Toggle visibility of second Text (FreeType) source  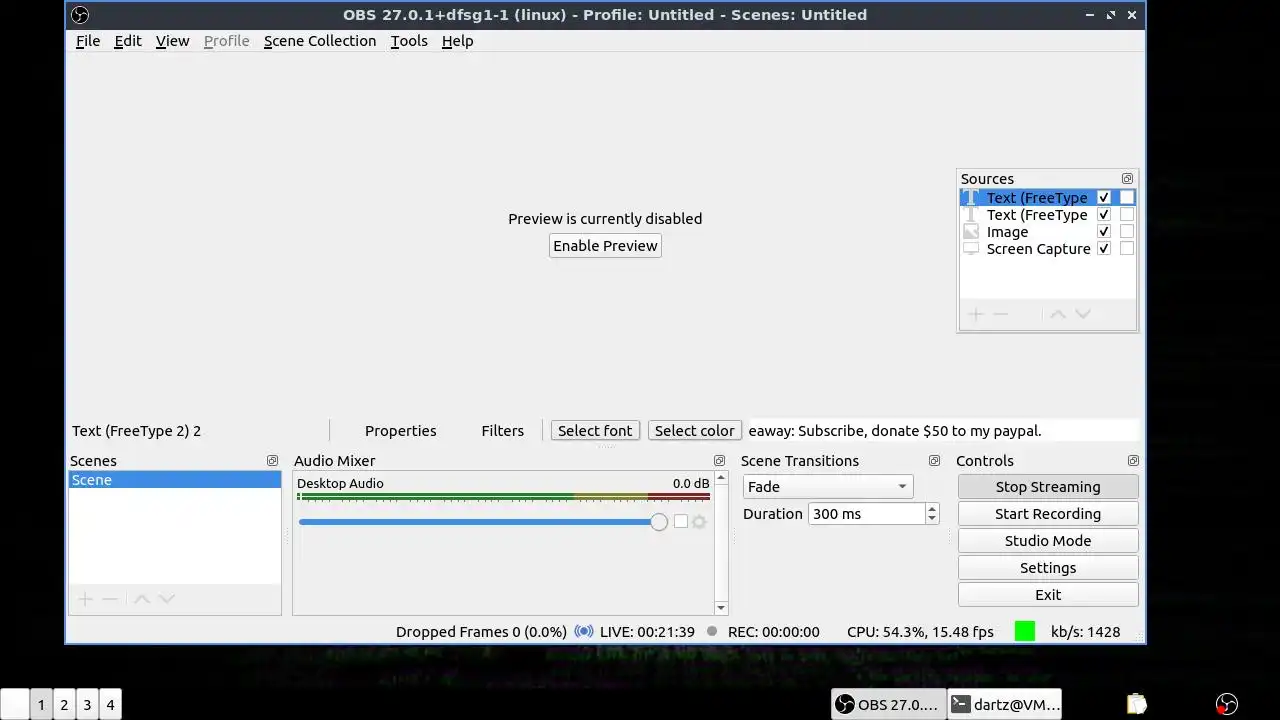point(1104,215)
